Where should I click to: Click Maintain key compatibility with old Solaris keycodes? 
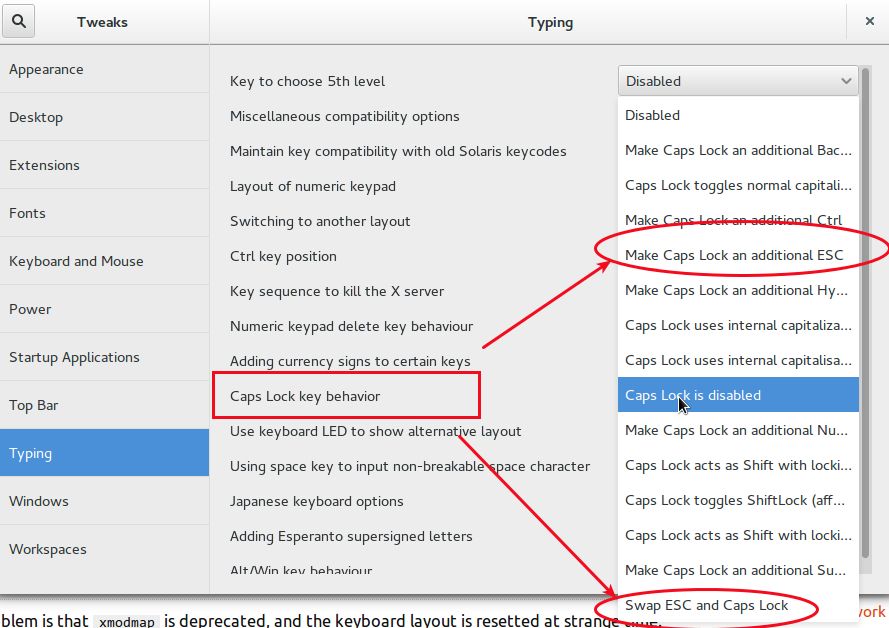click(x=398, y=151)
